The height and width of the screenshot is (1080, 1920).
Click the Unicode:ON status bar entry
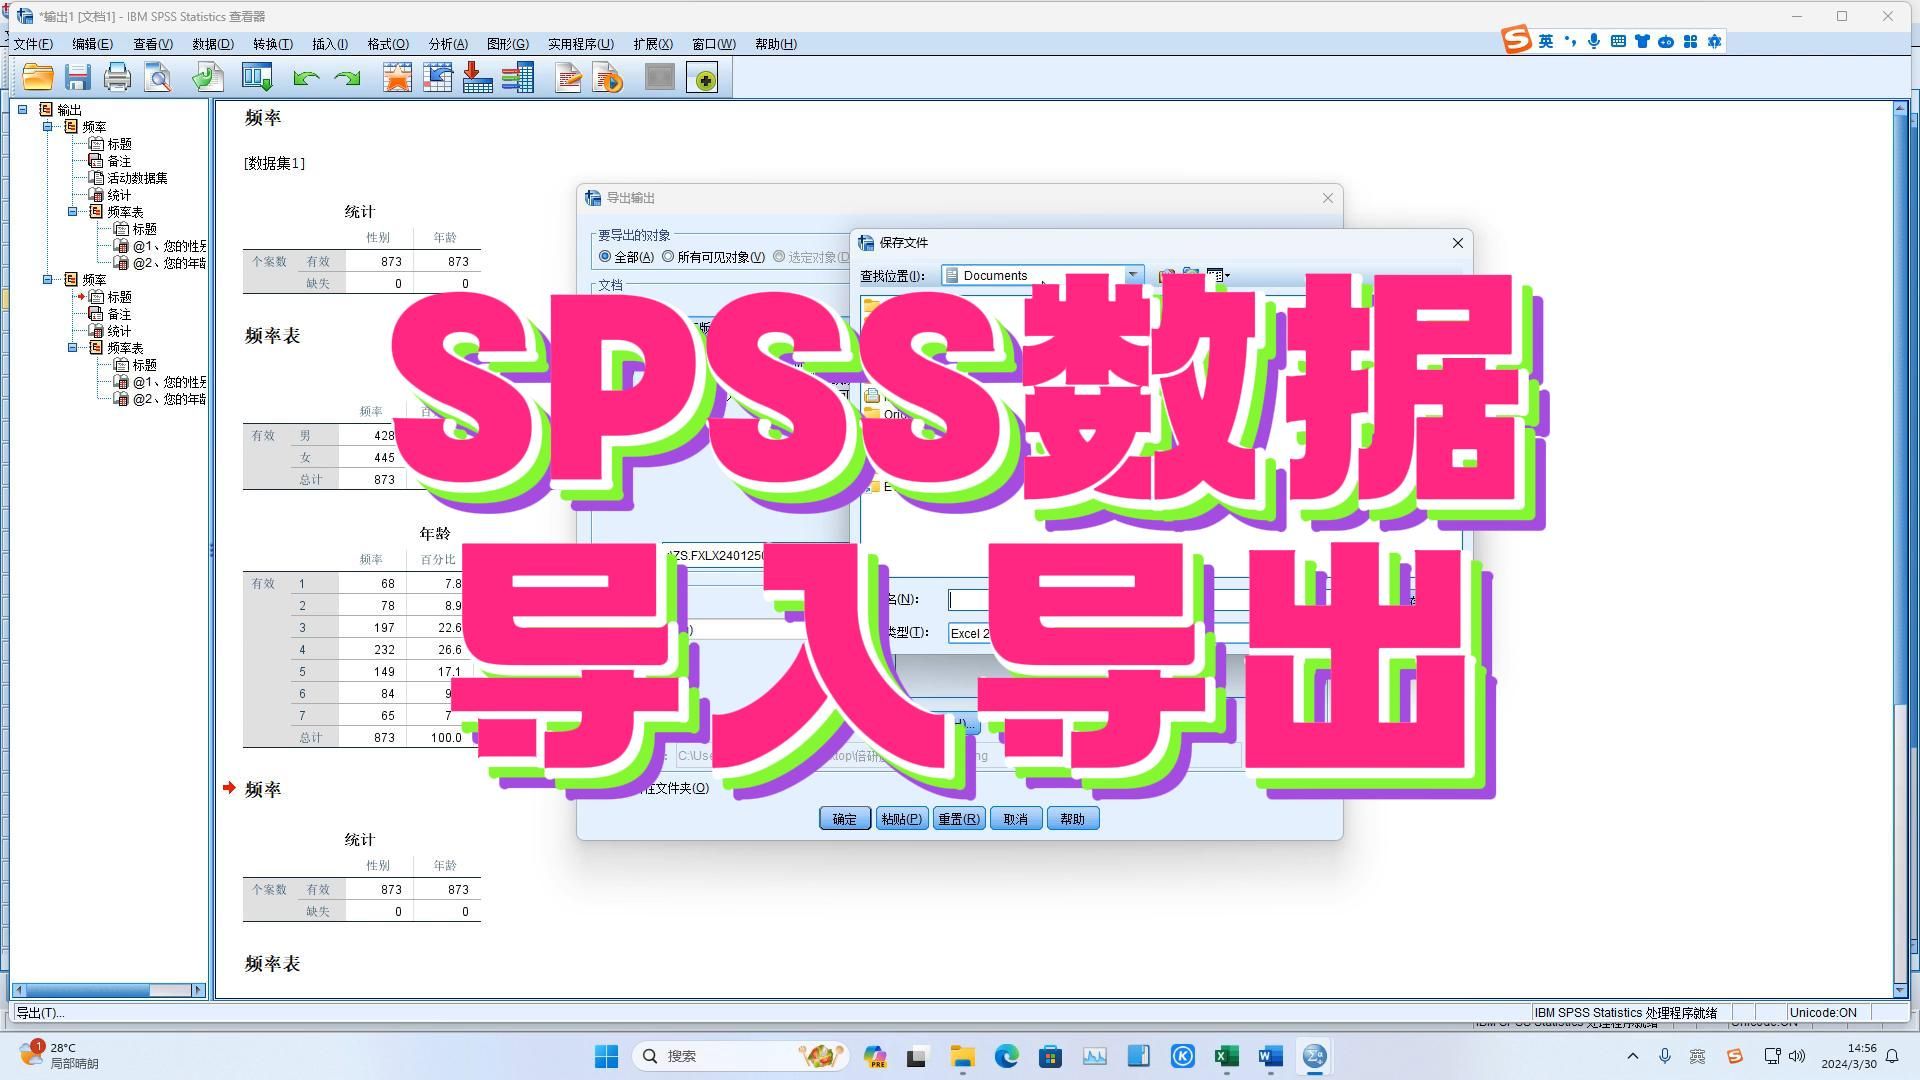pyautogui.click(x=1823, y=1013)
